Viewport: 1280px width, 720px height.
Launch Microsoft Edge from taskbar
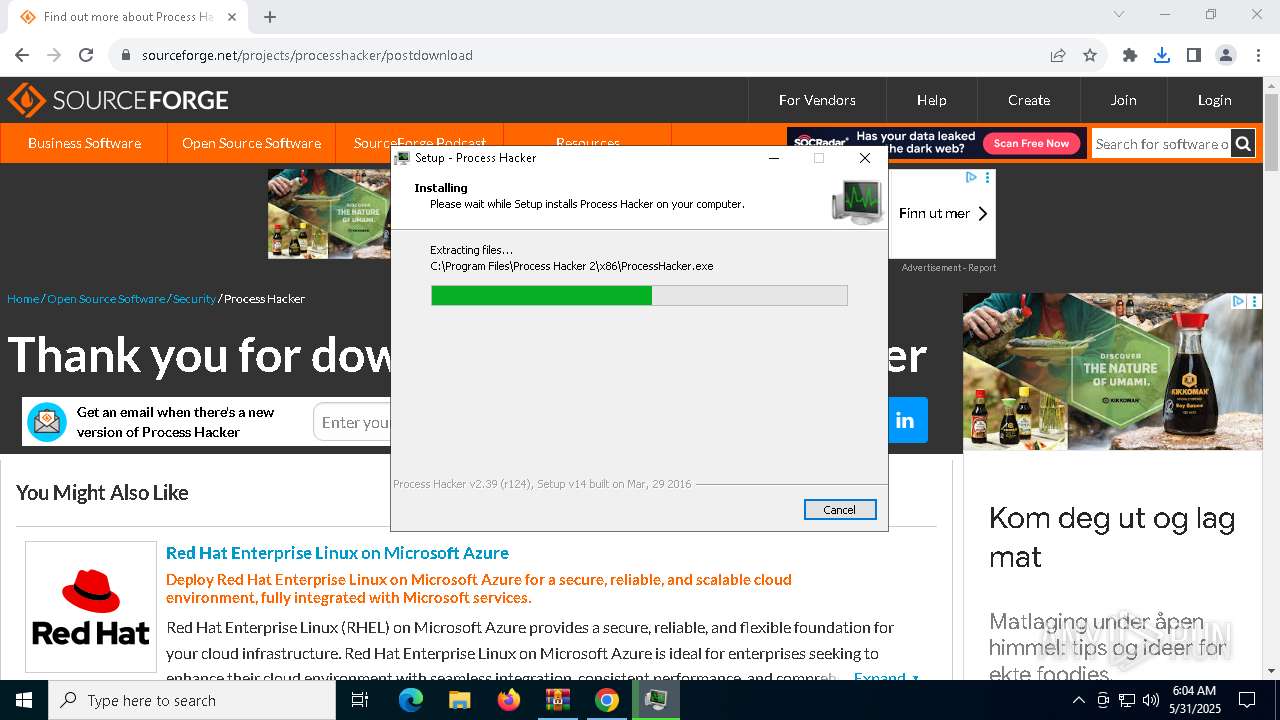pyautogui.click(x=411, y=700)
